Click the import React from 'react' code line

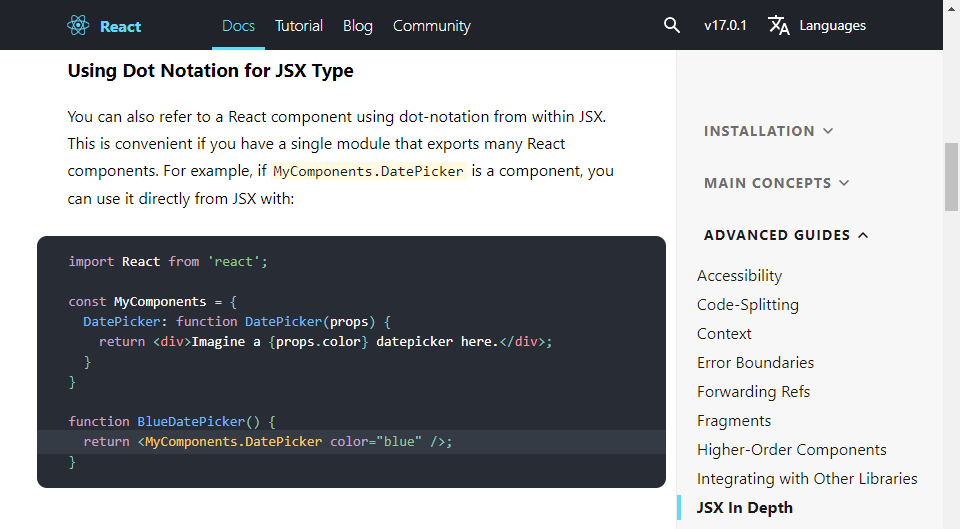[x=168, y=261]
